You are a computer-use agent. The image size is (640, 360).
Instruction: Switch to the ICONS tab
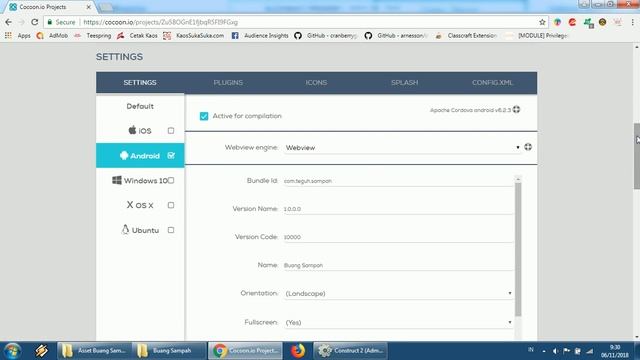tap(316, 82)
